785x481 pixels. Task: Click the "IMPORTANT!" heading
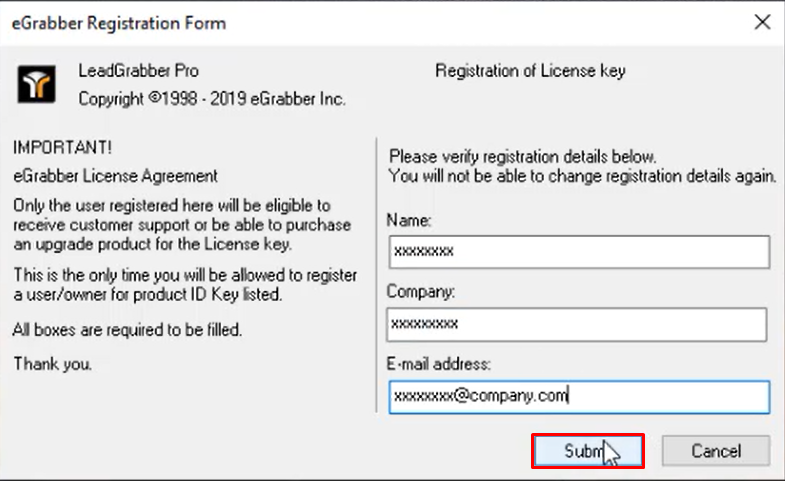click(x=63, y=148)
